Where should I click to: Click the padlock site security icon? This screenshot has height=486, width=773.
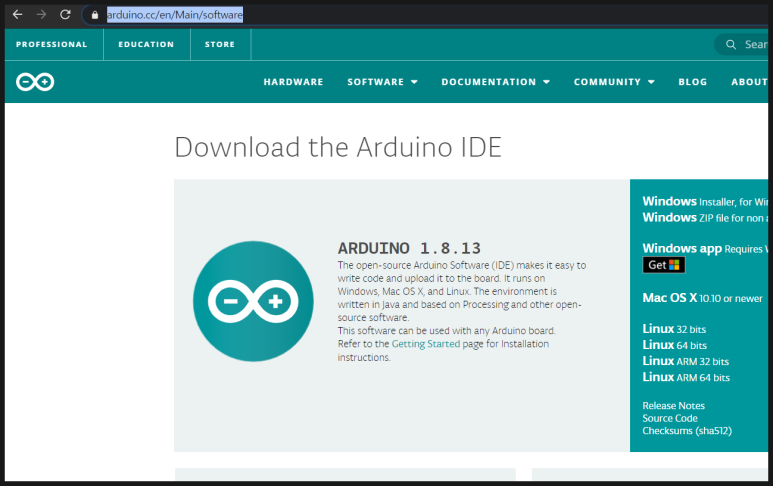pyautogui.click(x=95, y=15)
